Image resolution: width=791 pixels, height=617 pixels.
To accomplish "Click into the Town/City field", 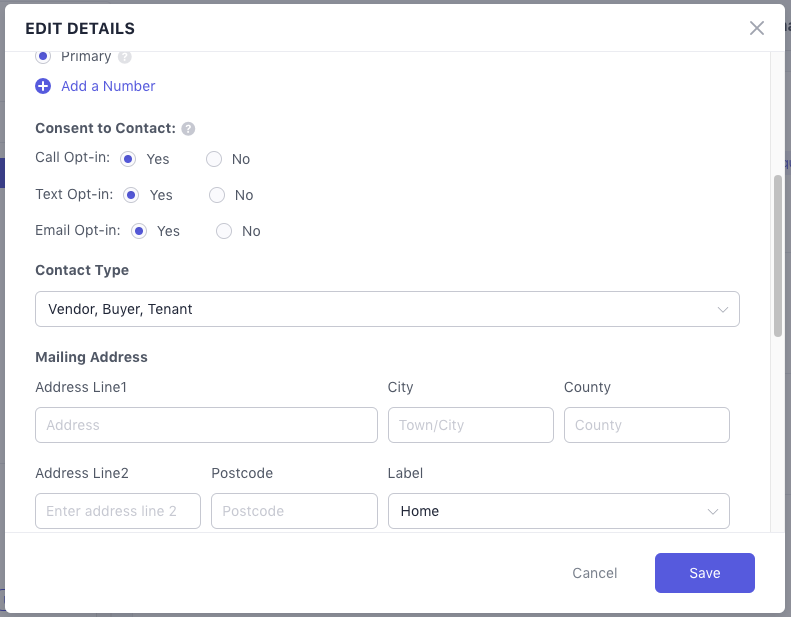I will coord(470,425).
